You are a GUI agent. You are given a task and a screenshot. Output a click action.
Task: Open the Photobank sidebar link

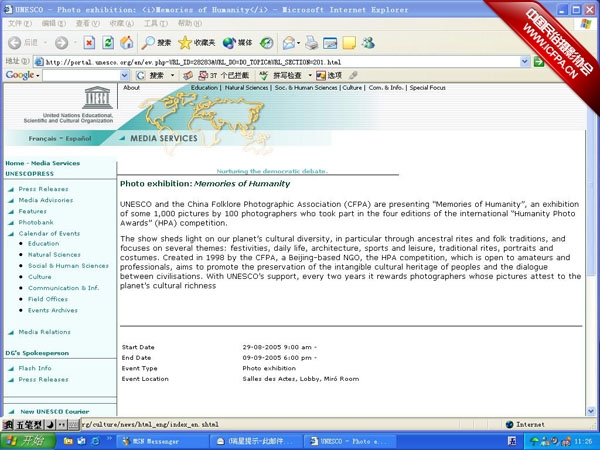tap(36, 222)
